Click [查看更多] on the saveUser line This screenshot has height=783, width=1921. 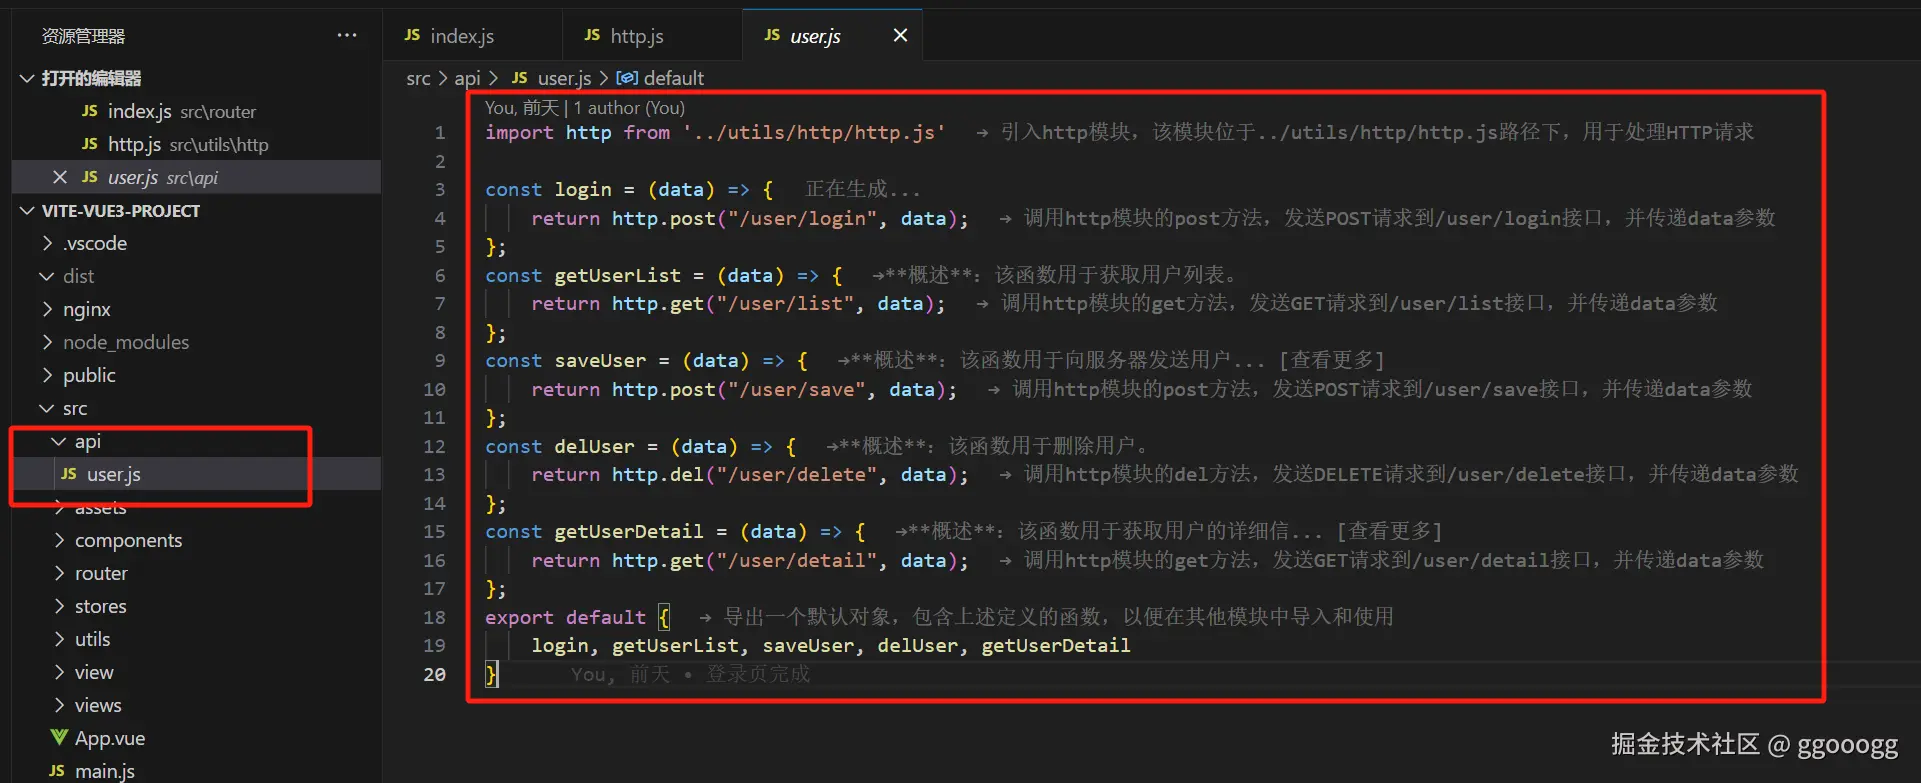pos(1331,360)
